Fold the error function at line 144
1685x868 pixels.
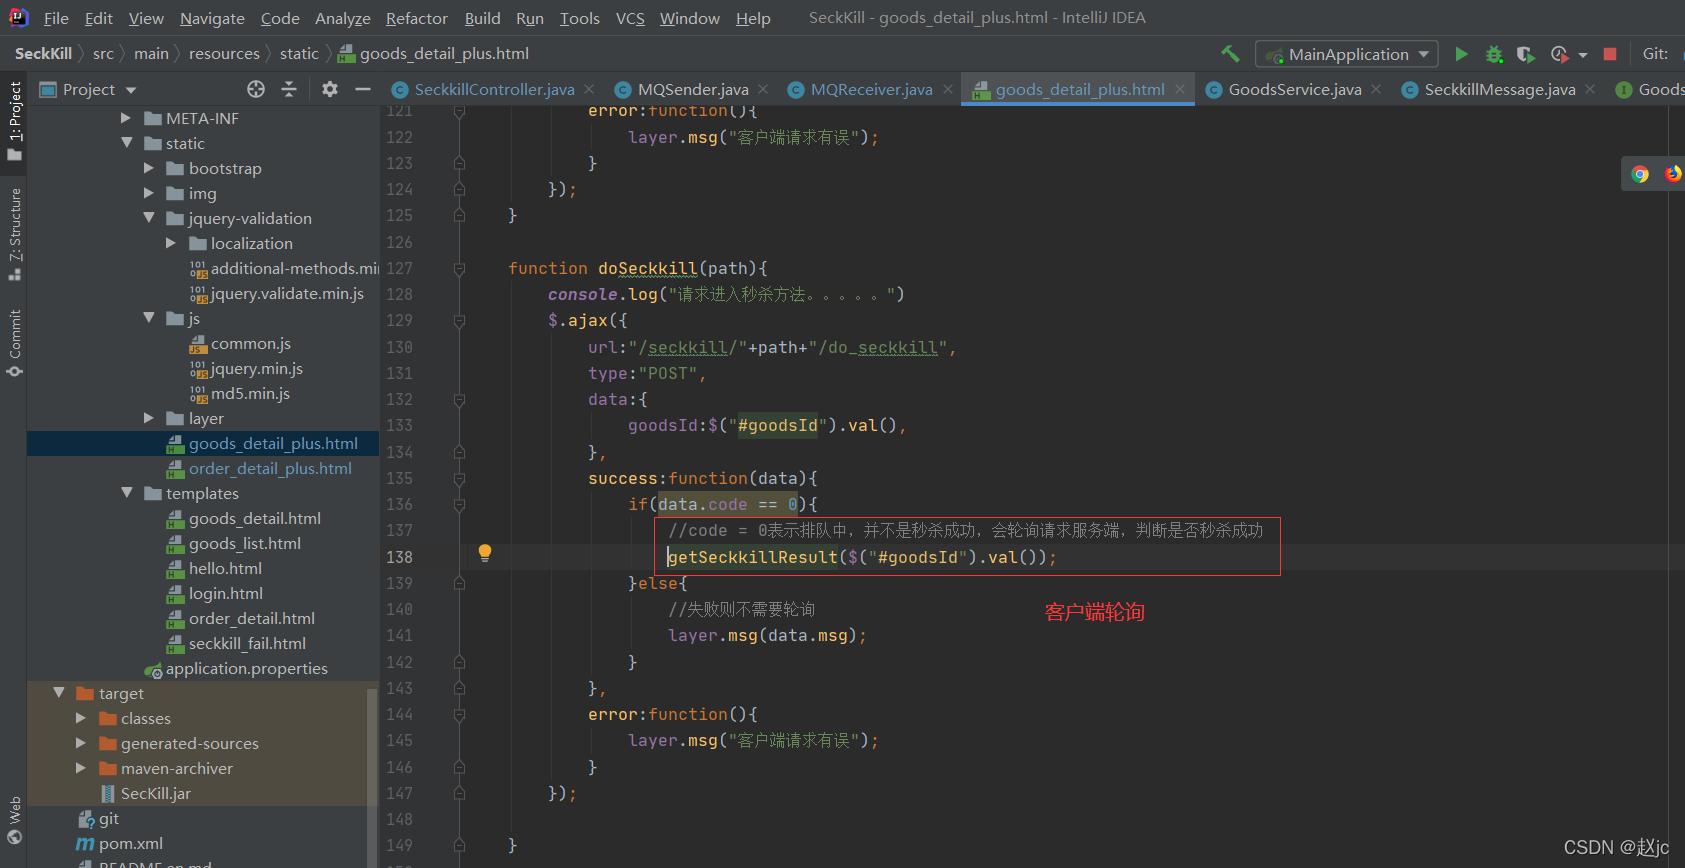[459, 714]
